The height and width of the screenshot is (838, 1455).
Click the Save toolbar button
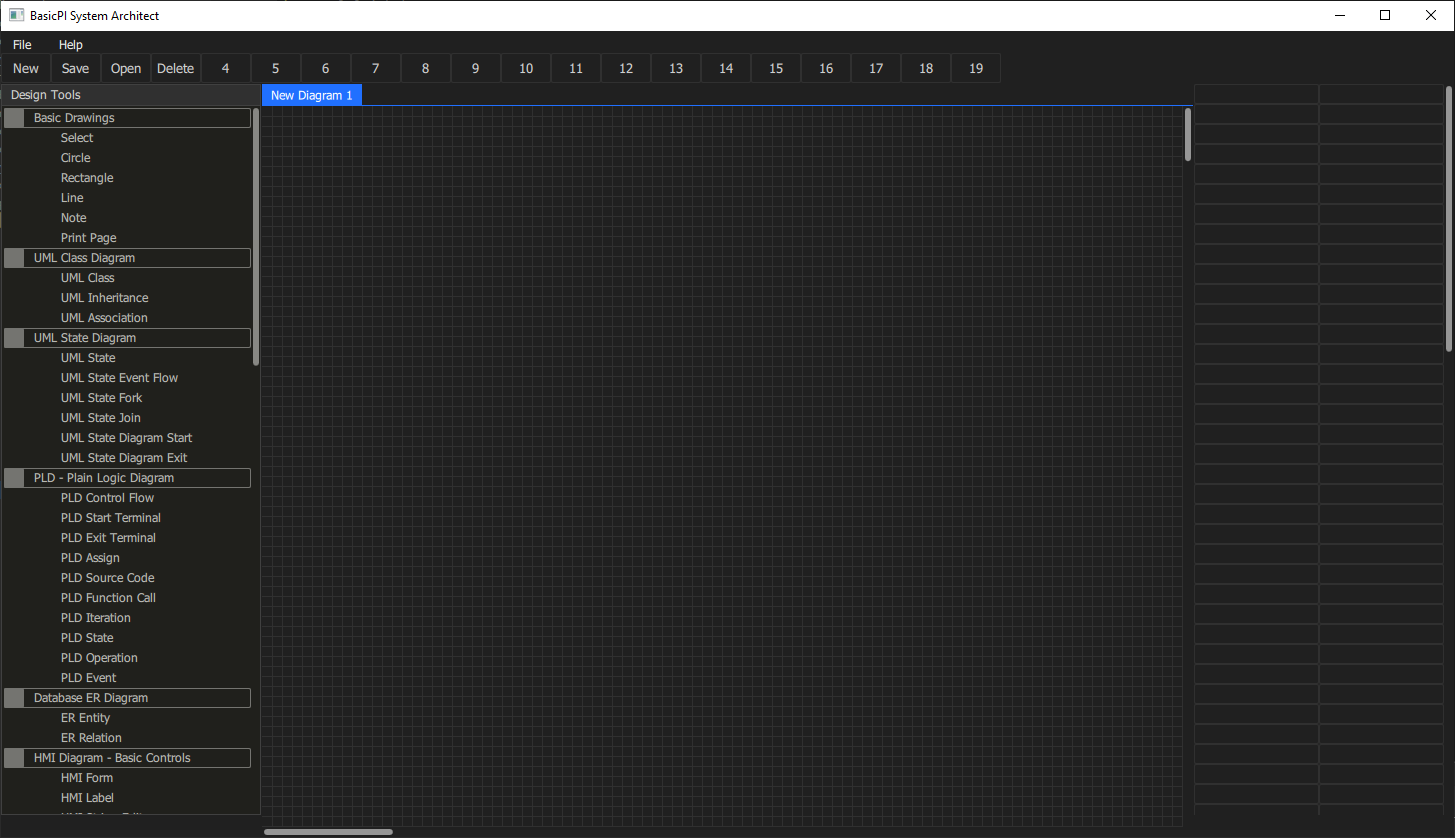76,68
